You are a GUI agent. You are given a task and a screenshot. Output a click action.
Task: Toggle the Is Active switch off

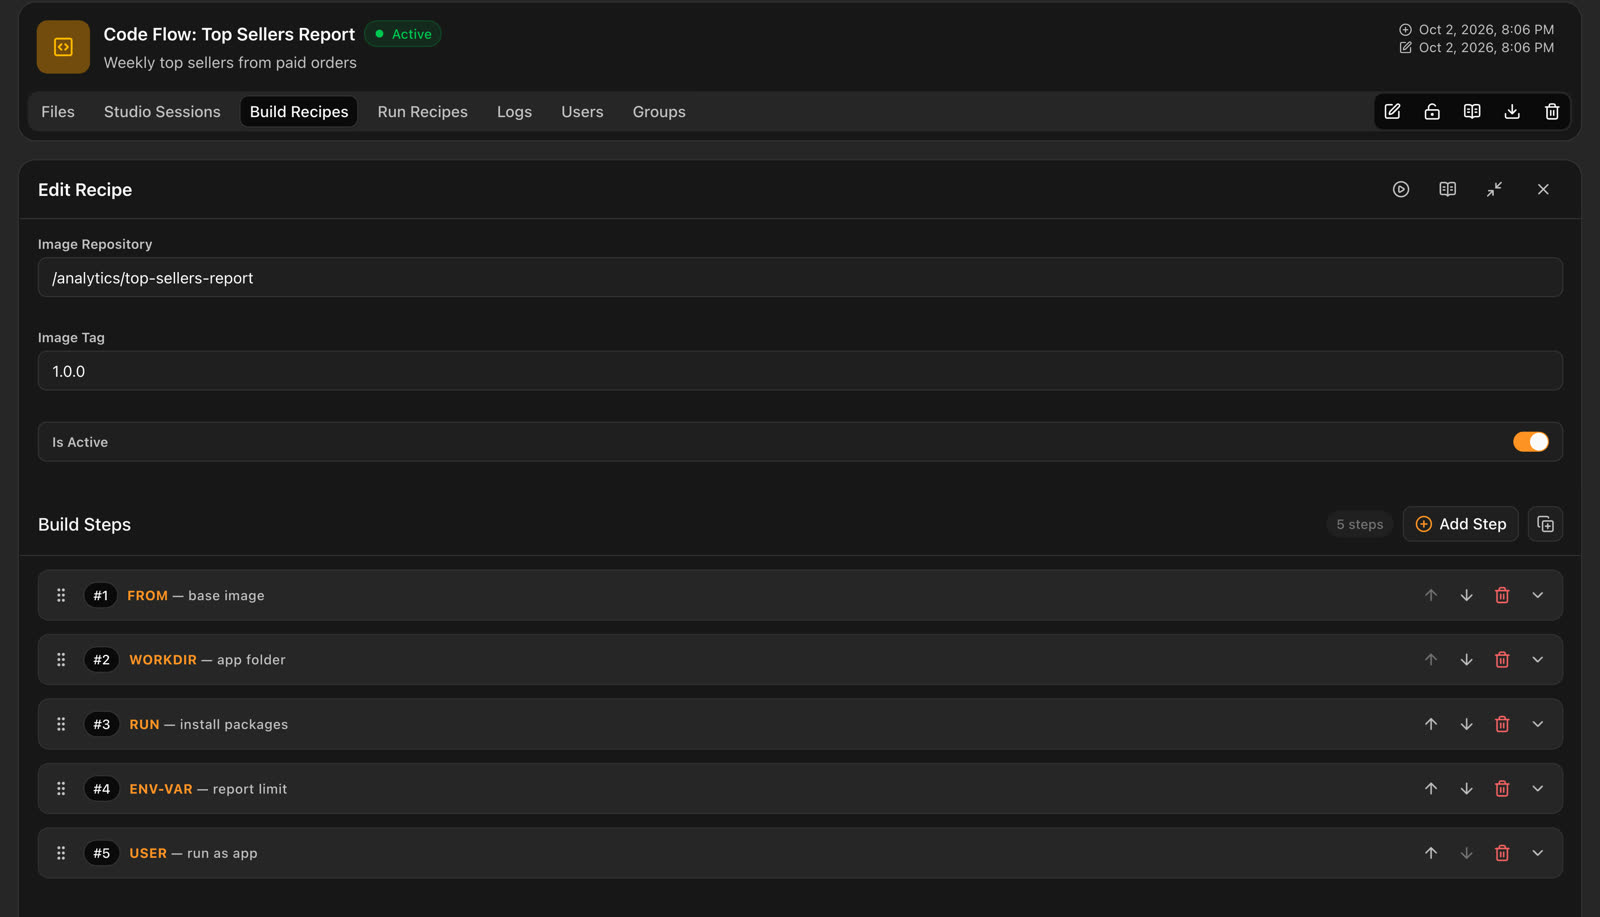1530,442
